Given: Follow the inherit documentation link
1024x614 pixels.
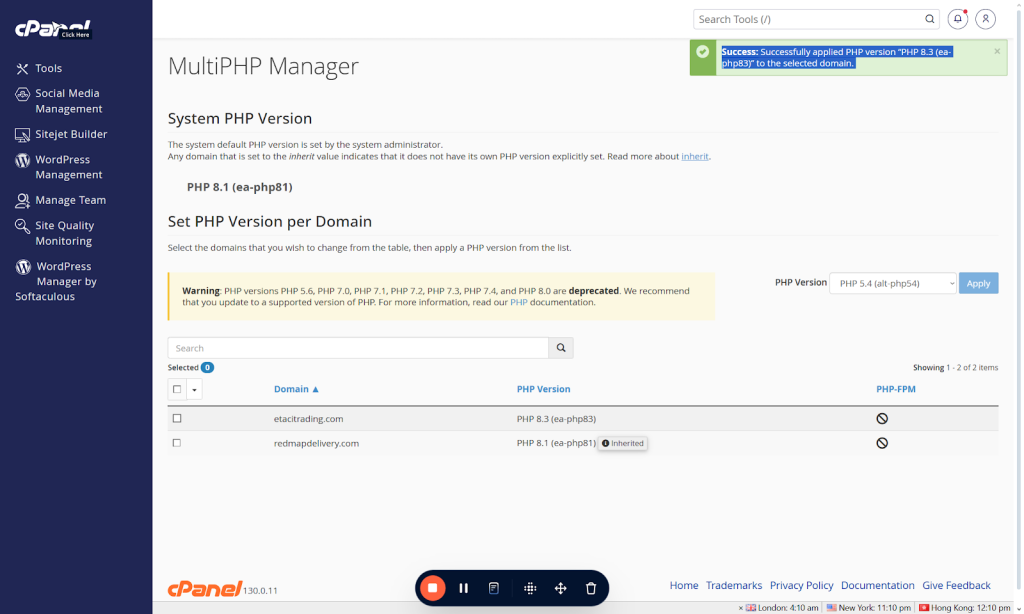Looking at the screenshot, I should tap(694, 157).
